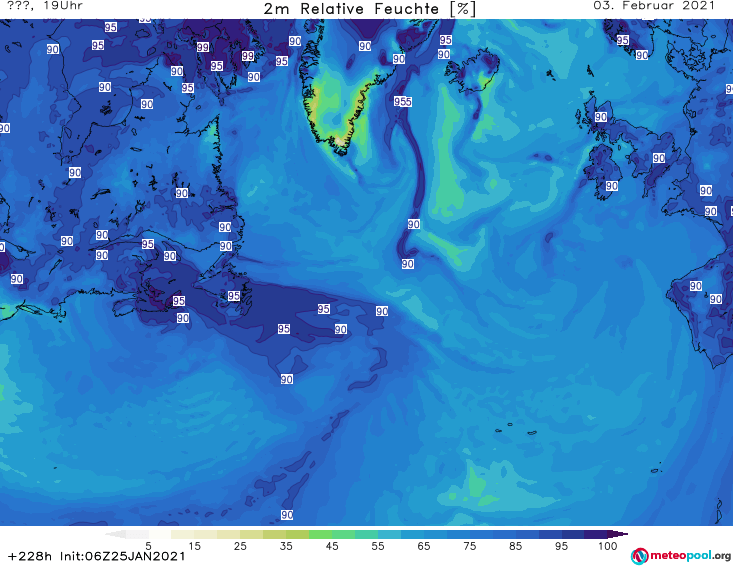Click the legend value "75"
The height and width of the screenshot is (566, 733).
(469, 545)
